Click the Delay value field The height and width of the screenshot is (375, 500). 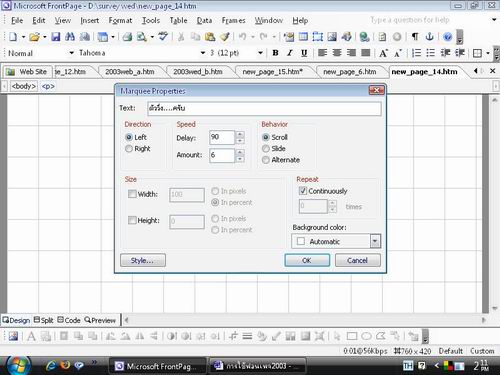pyautogui.click(x=222, y=137)
